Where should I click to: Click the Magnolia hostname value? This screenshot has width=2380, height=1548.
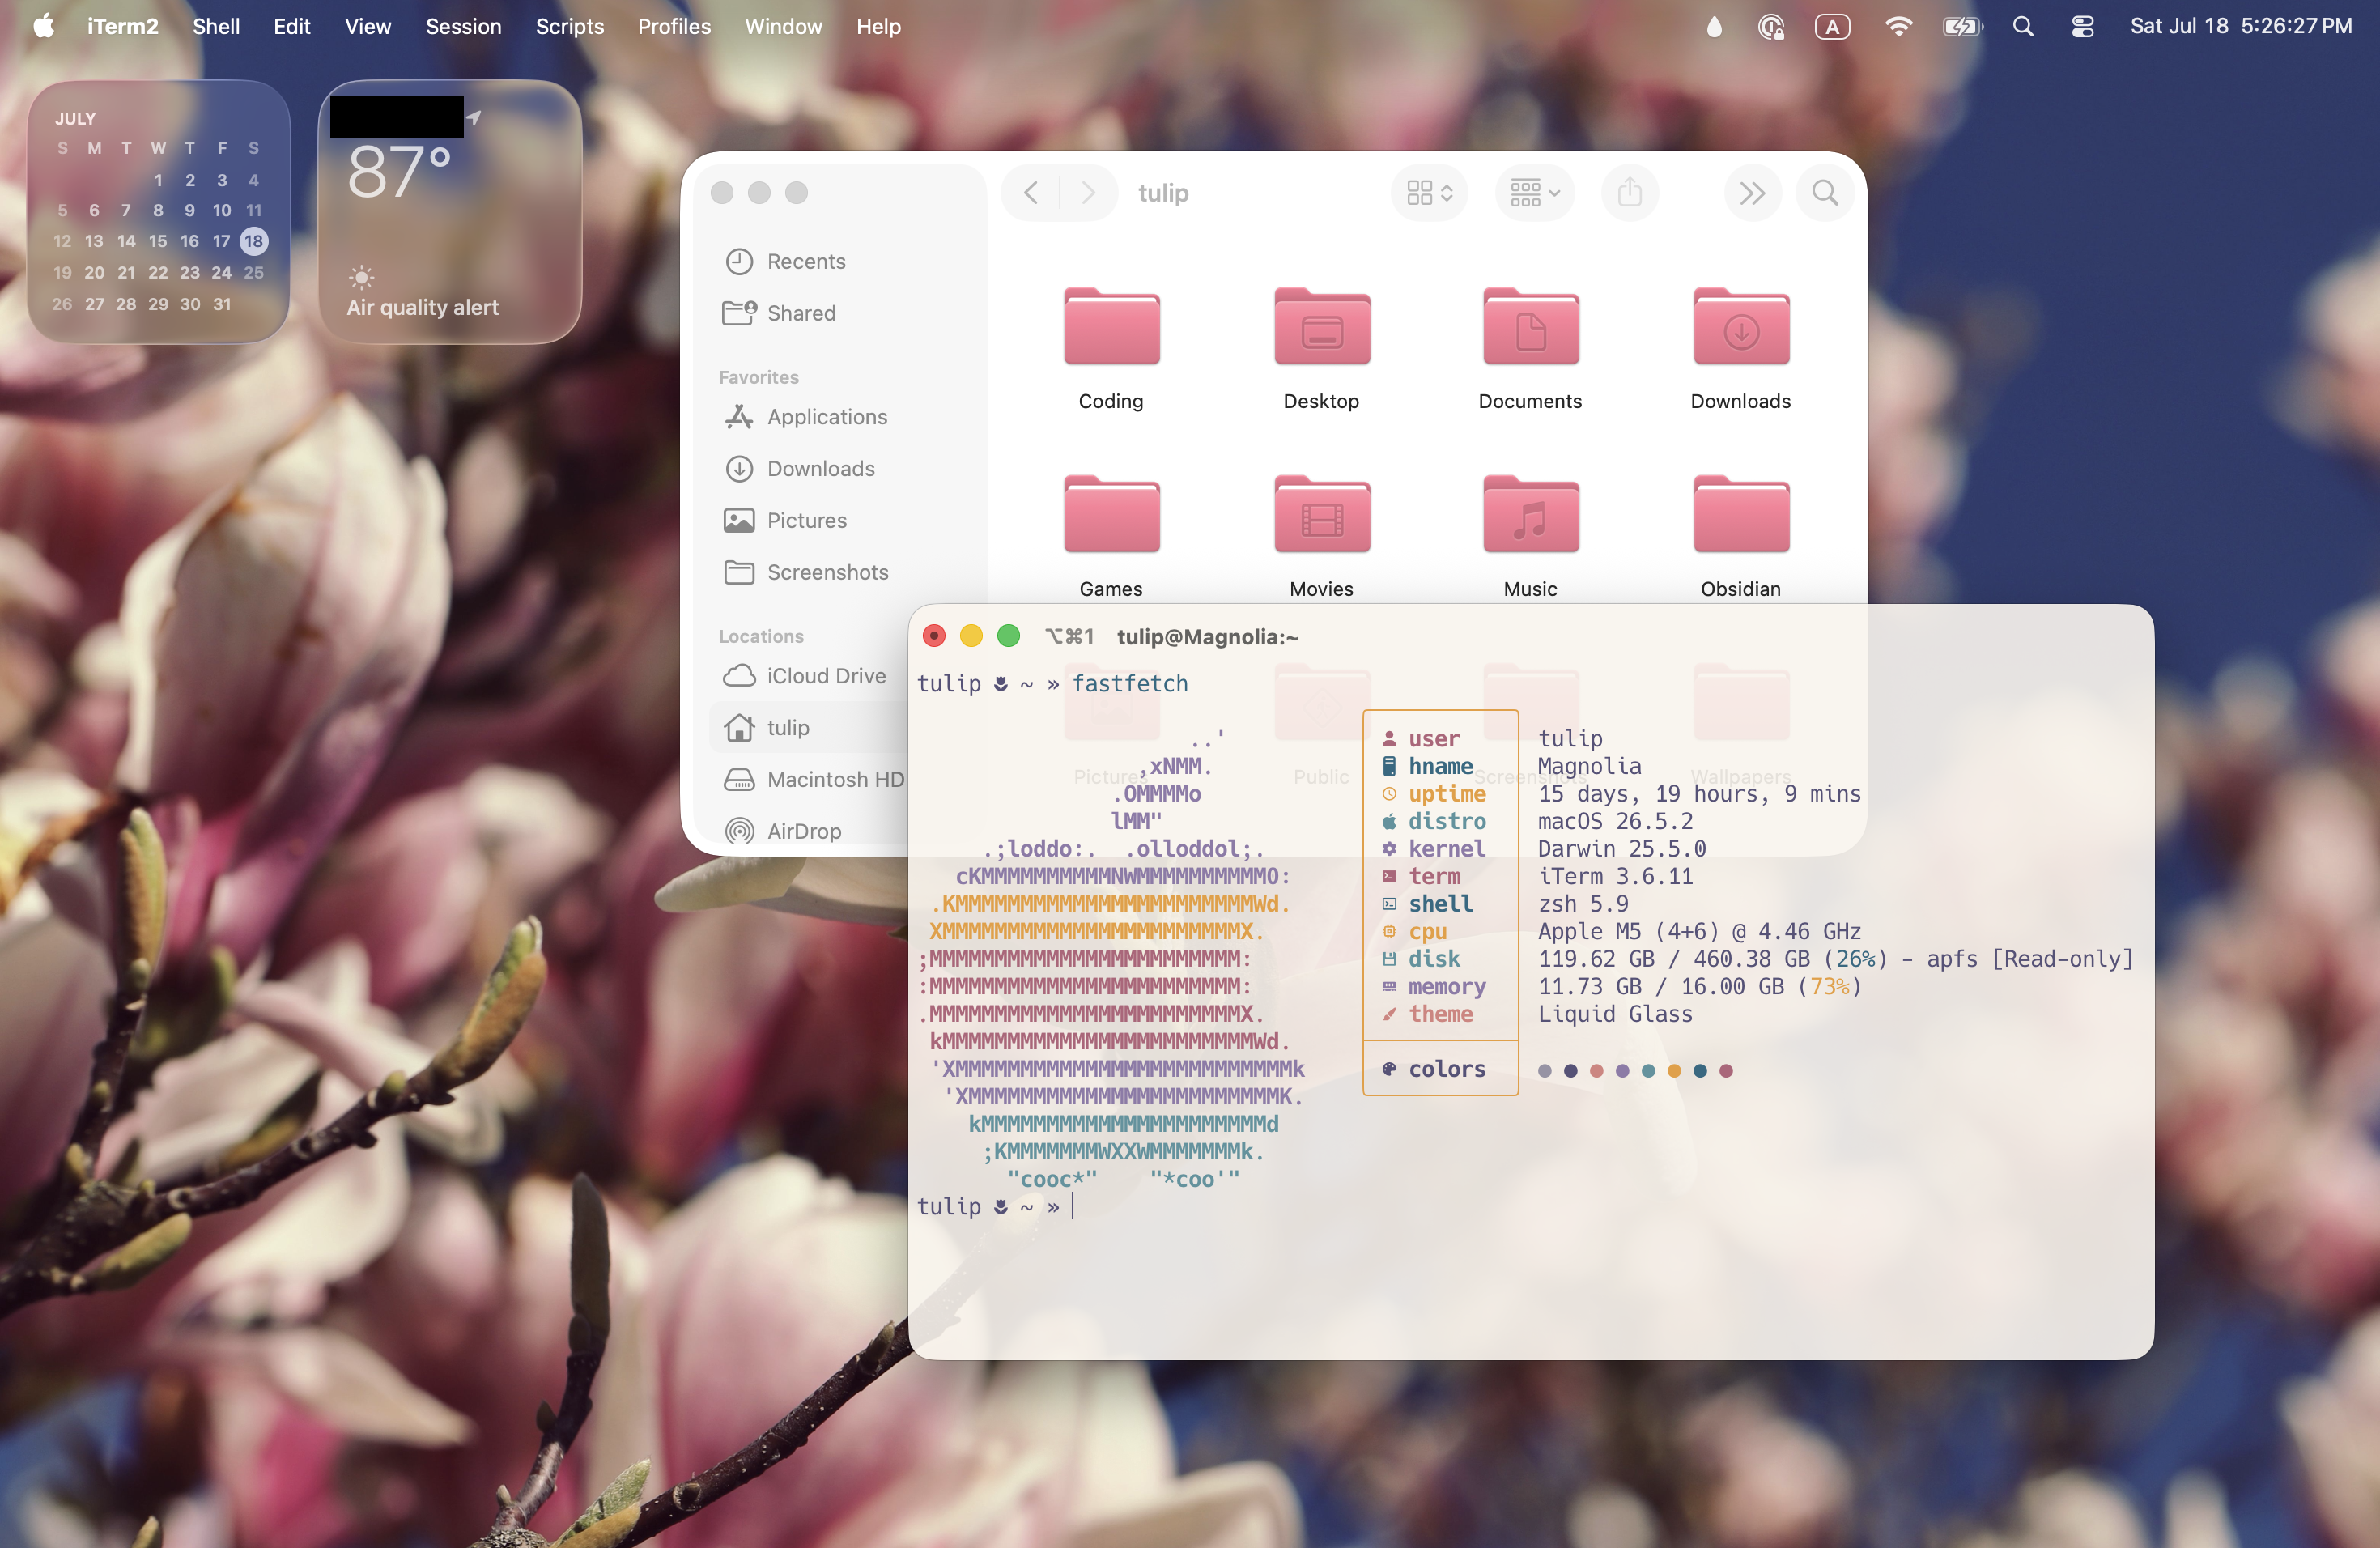pyautogui.click(x=1589, y=766)
